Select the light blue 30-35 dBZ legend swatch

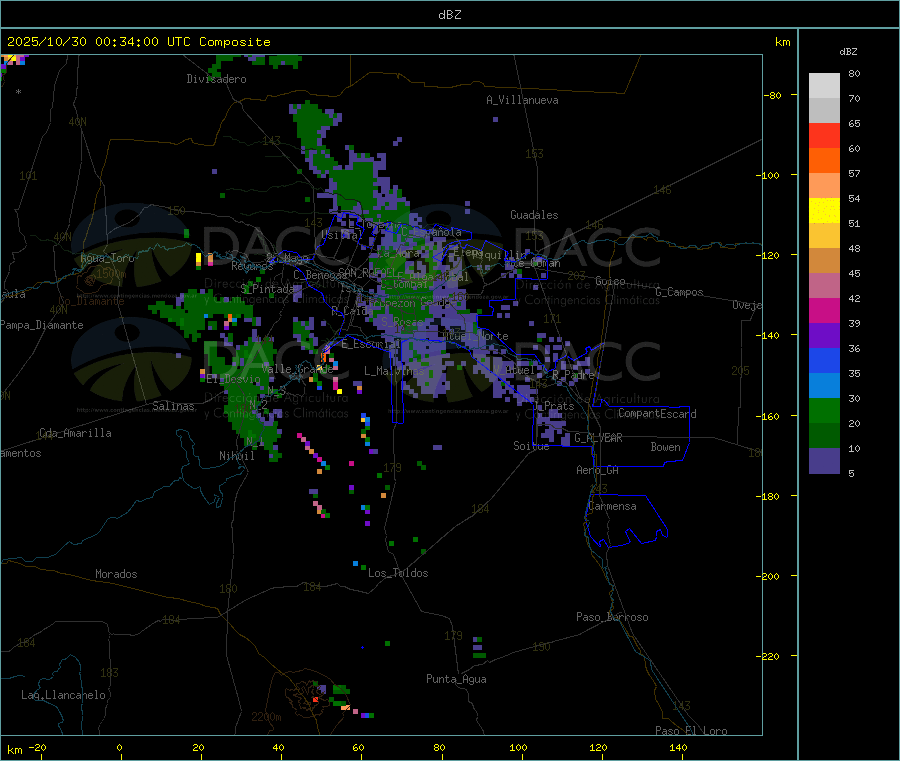point(824,386)
